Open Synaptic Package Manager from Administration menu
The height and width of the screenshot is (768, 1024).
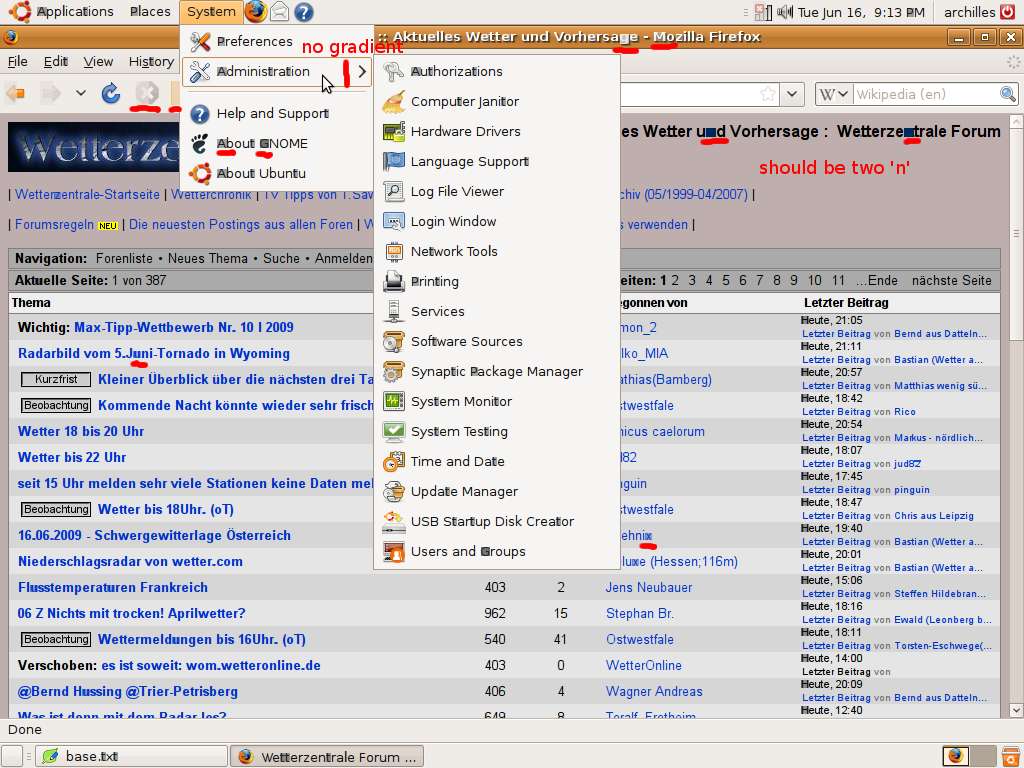click(496, 371)
